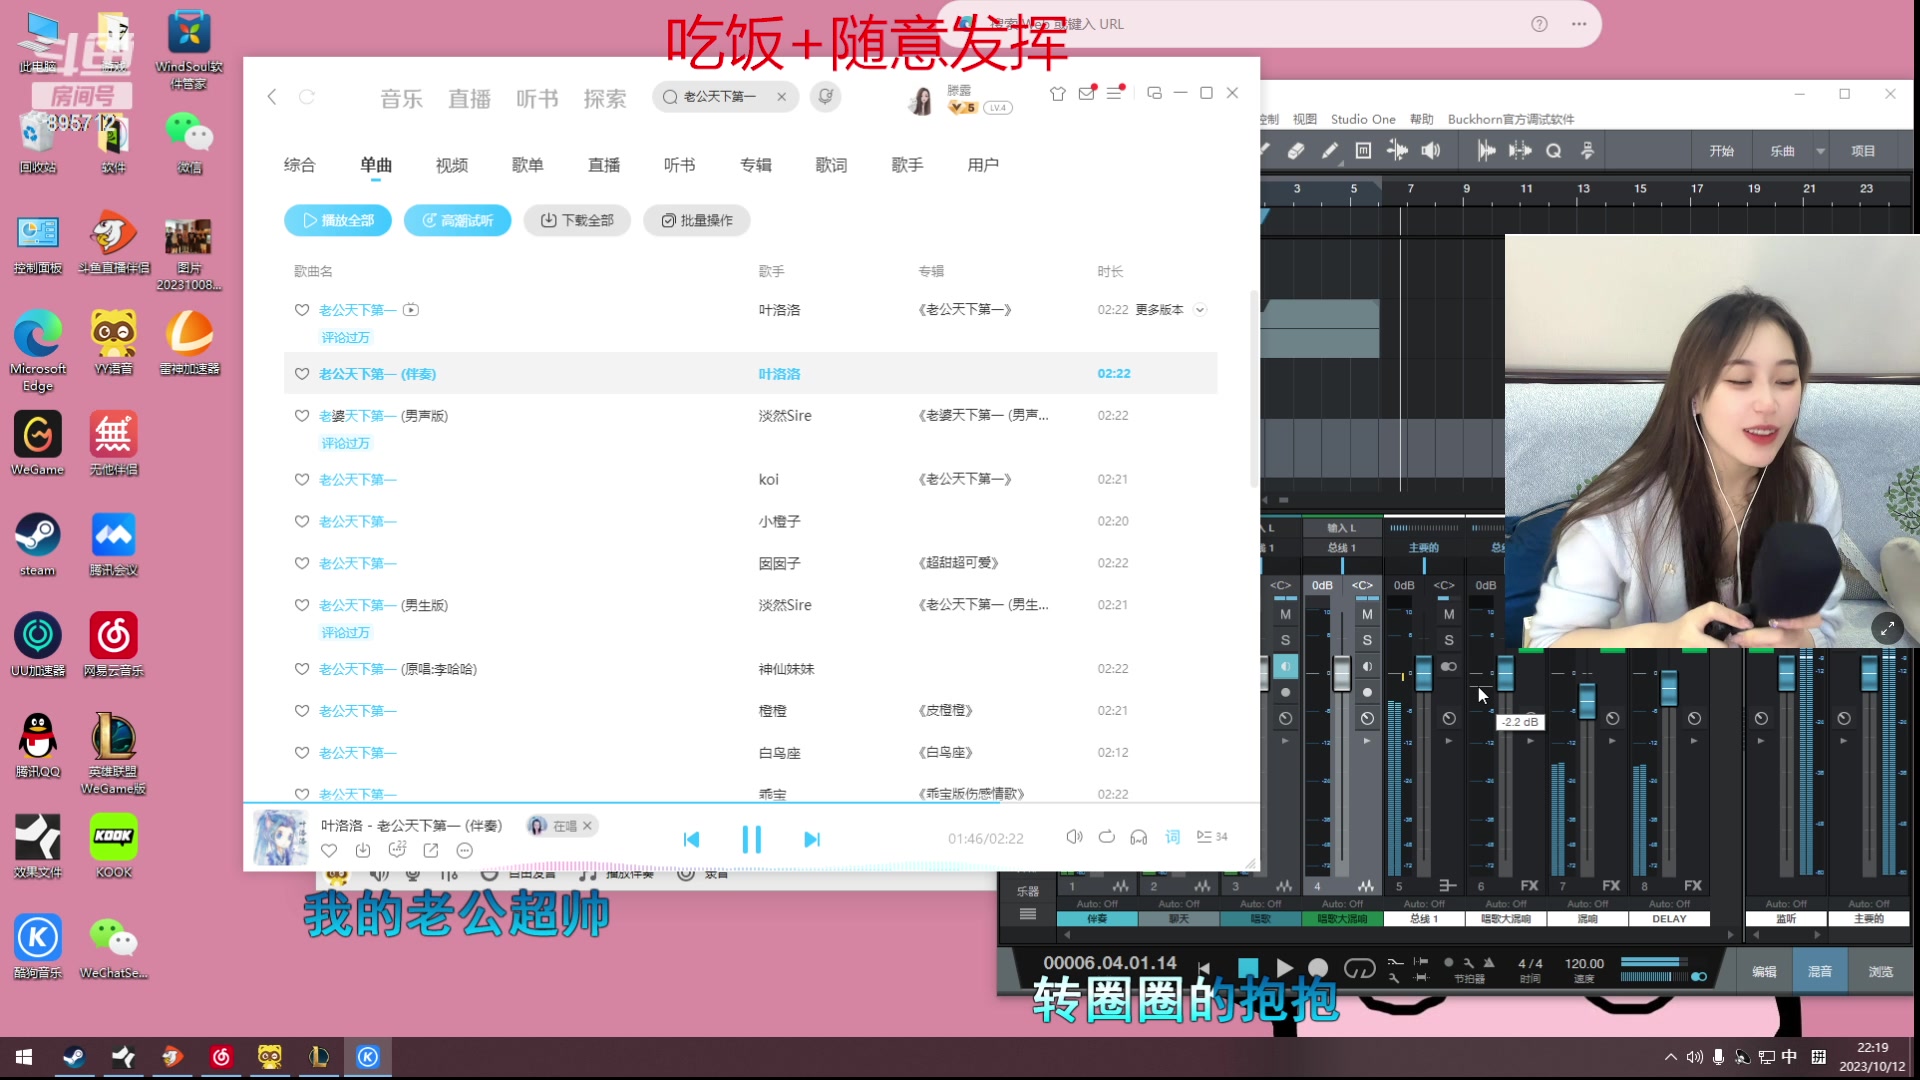Click the loop playback icon in the transport bar

pos(1360,969)
